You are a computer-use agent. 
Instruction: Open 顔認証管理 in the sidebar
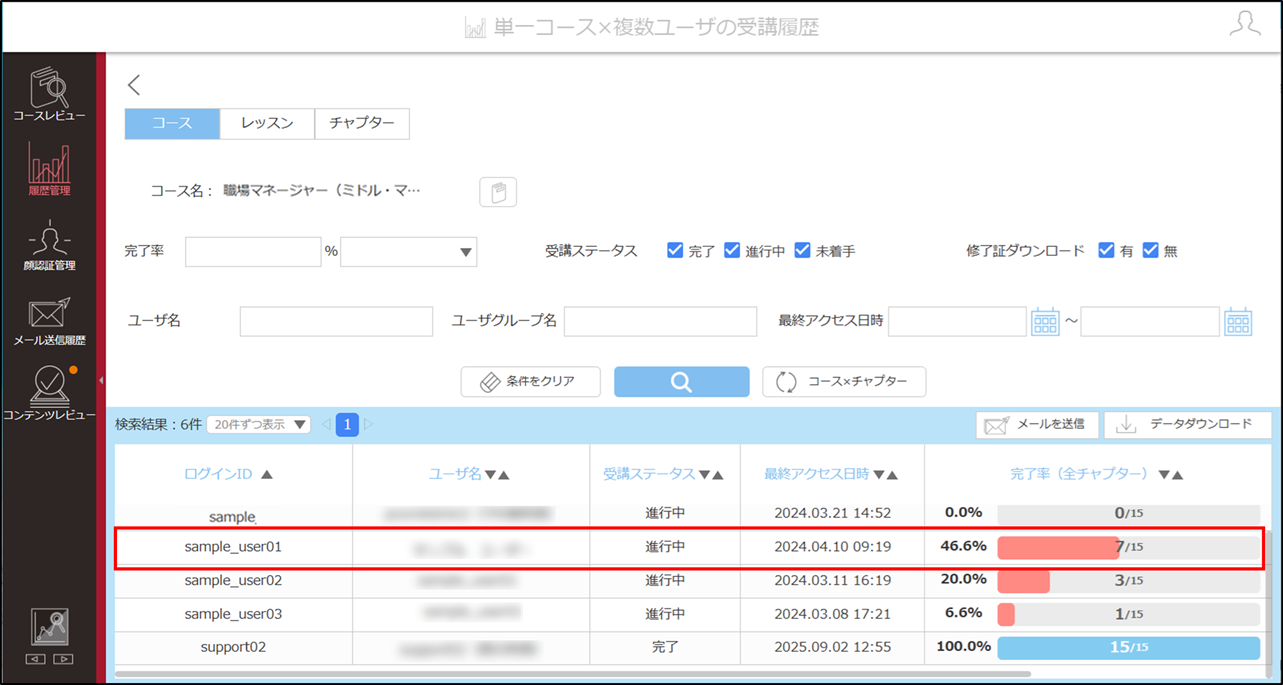click(49, 246)
